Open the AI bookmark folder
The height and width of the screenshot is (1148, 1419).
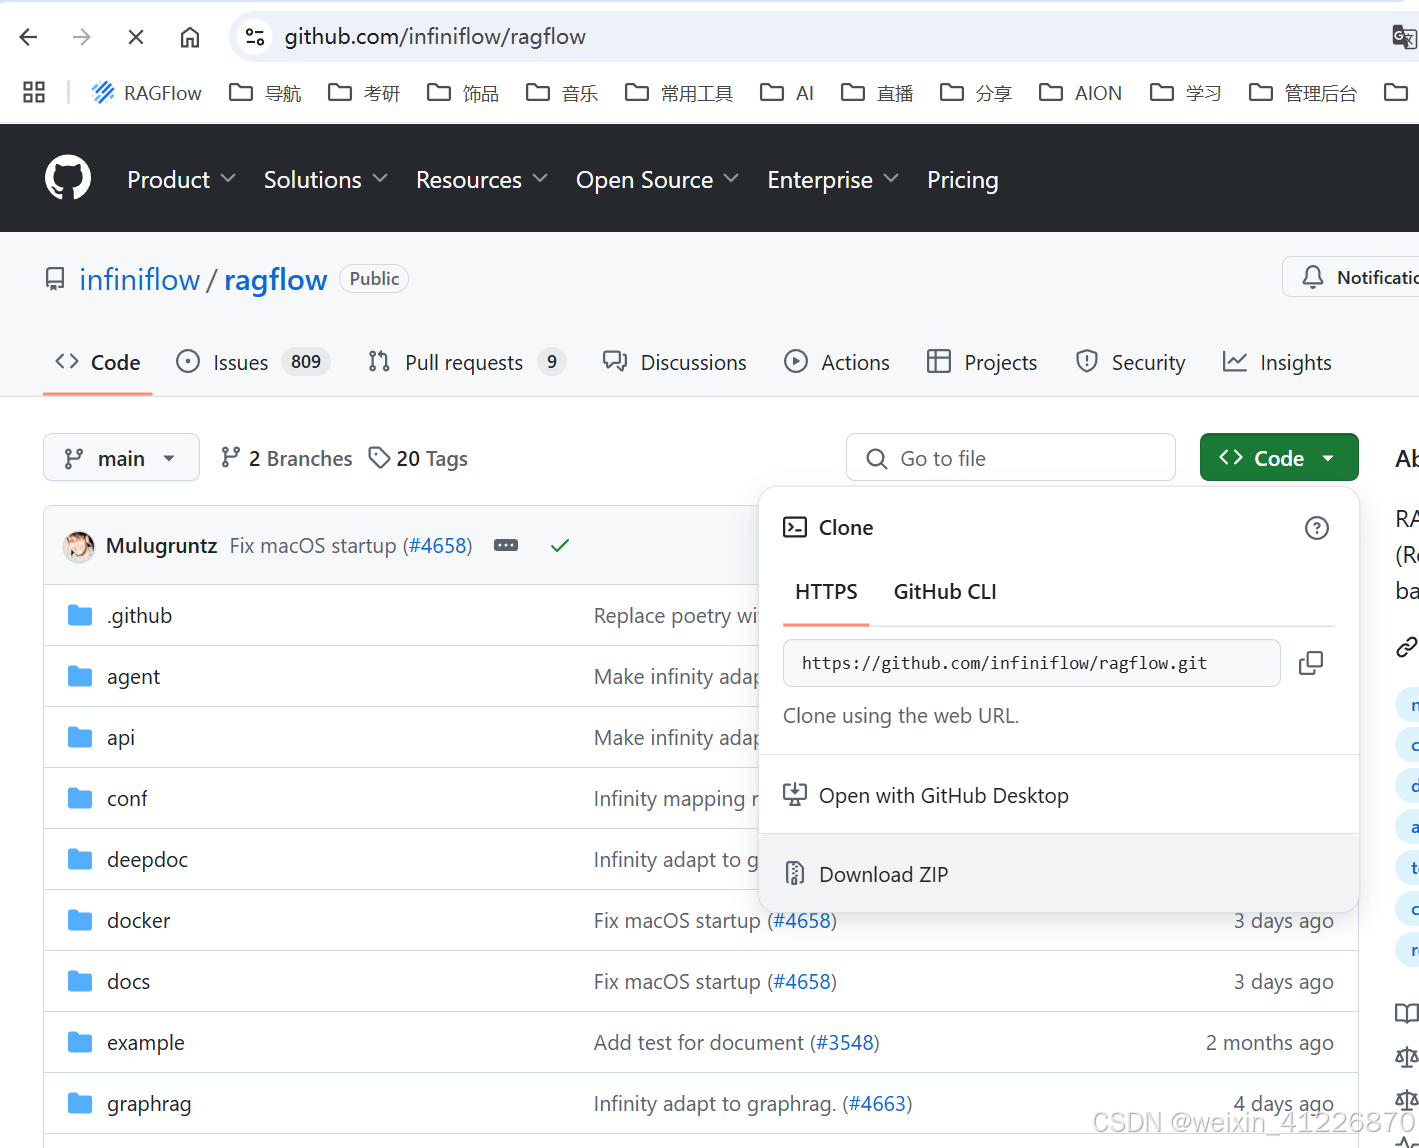click(787, 93)
